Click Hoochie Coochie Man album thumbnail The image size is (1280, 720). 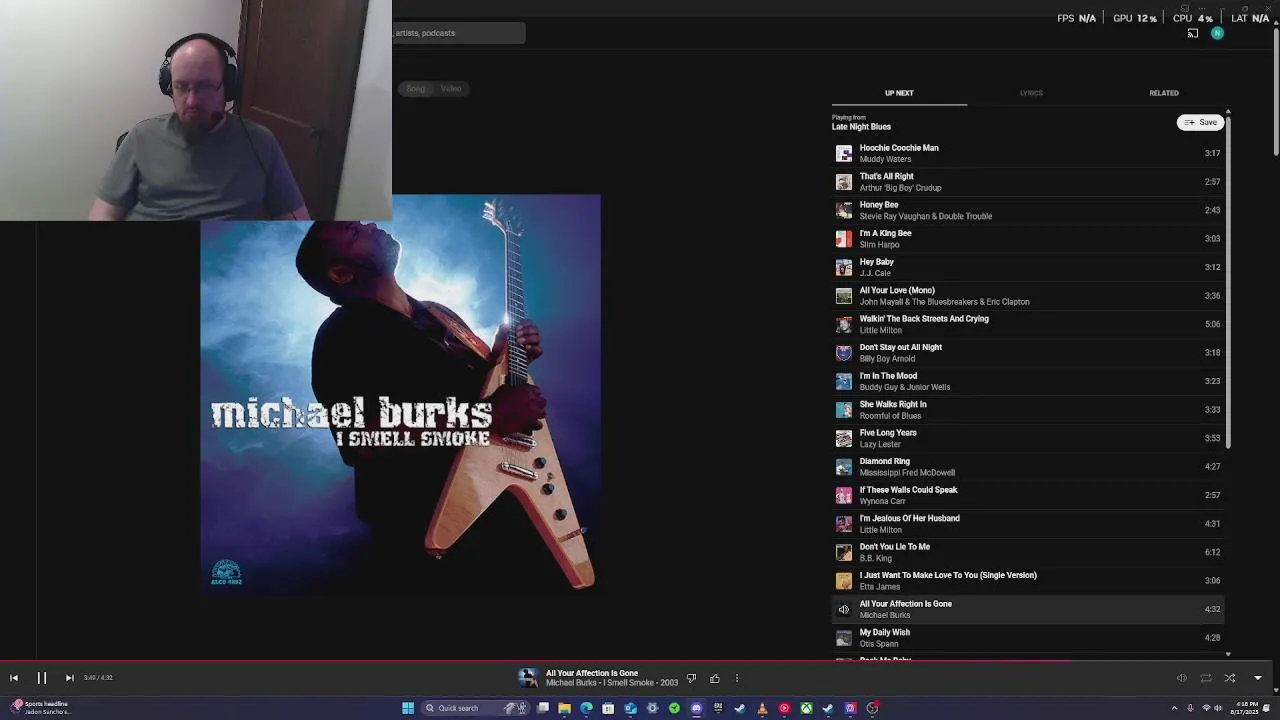(x=844, y=153)
